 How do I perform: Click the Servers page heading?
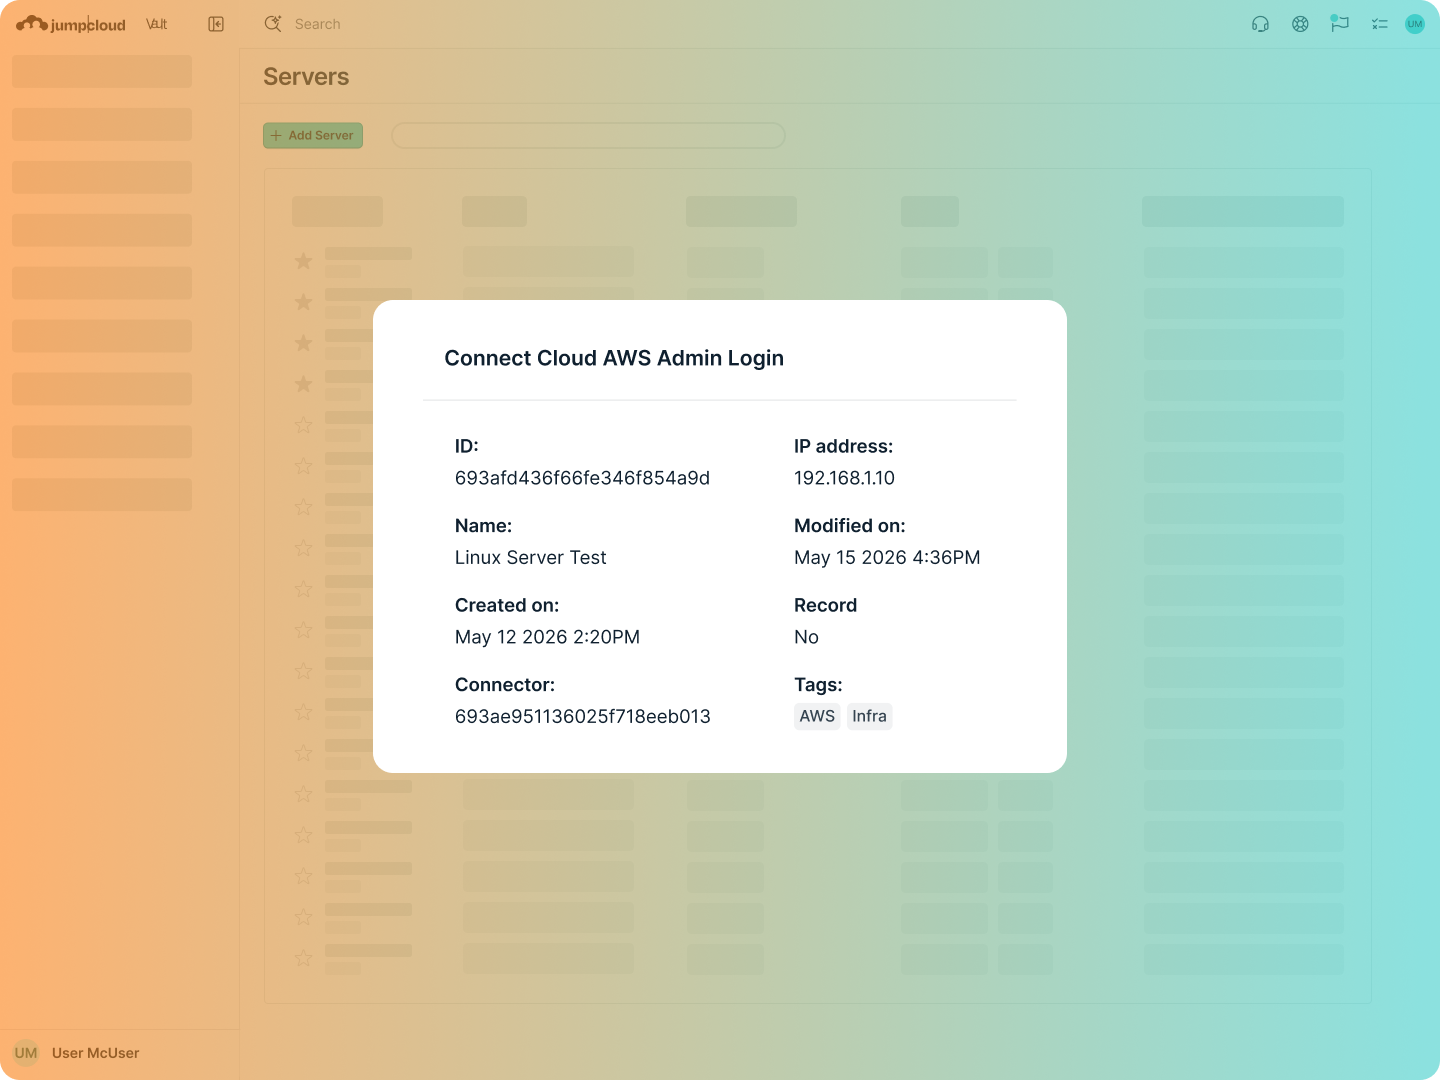(x=306, y=77)
